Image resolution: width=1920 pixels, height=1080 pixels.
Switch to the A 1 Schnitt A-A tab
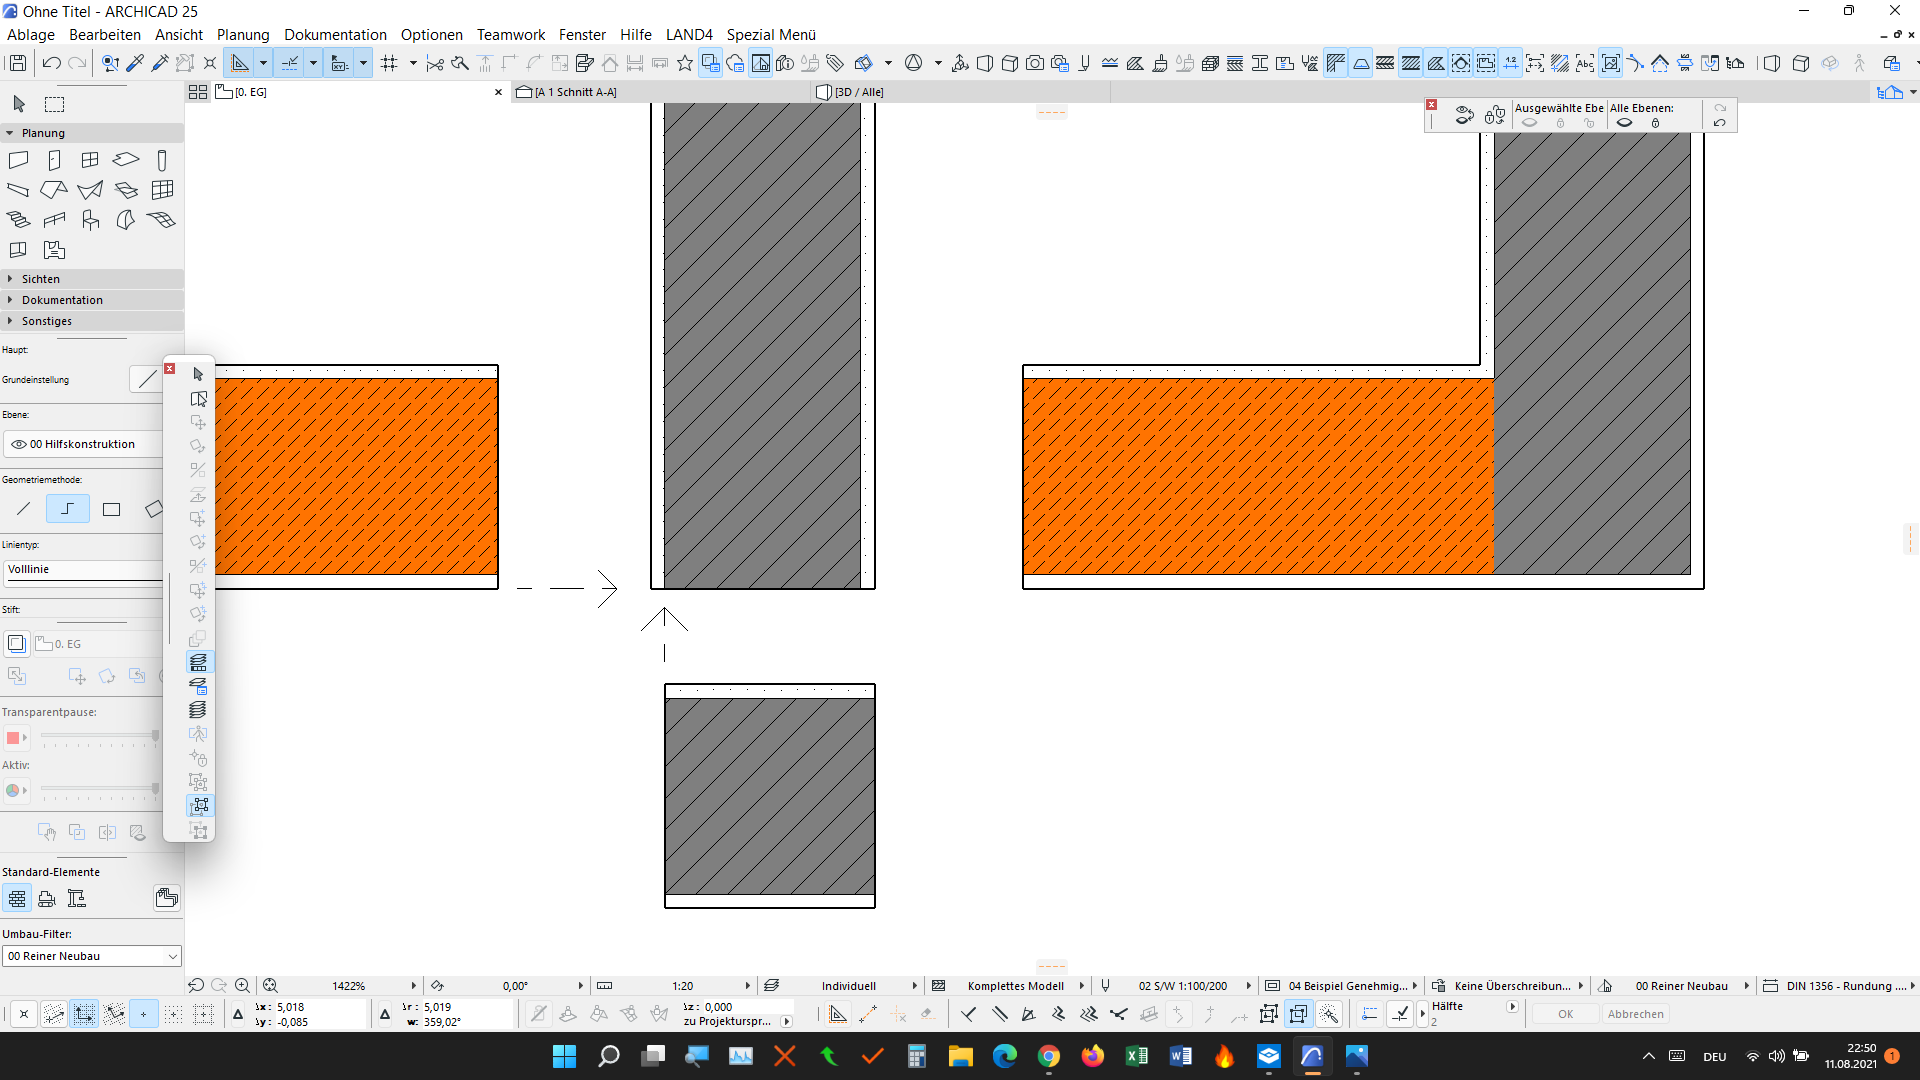coord(575,92)
